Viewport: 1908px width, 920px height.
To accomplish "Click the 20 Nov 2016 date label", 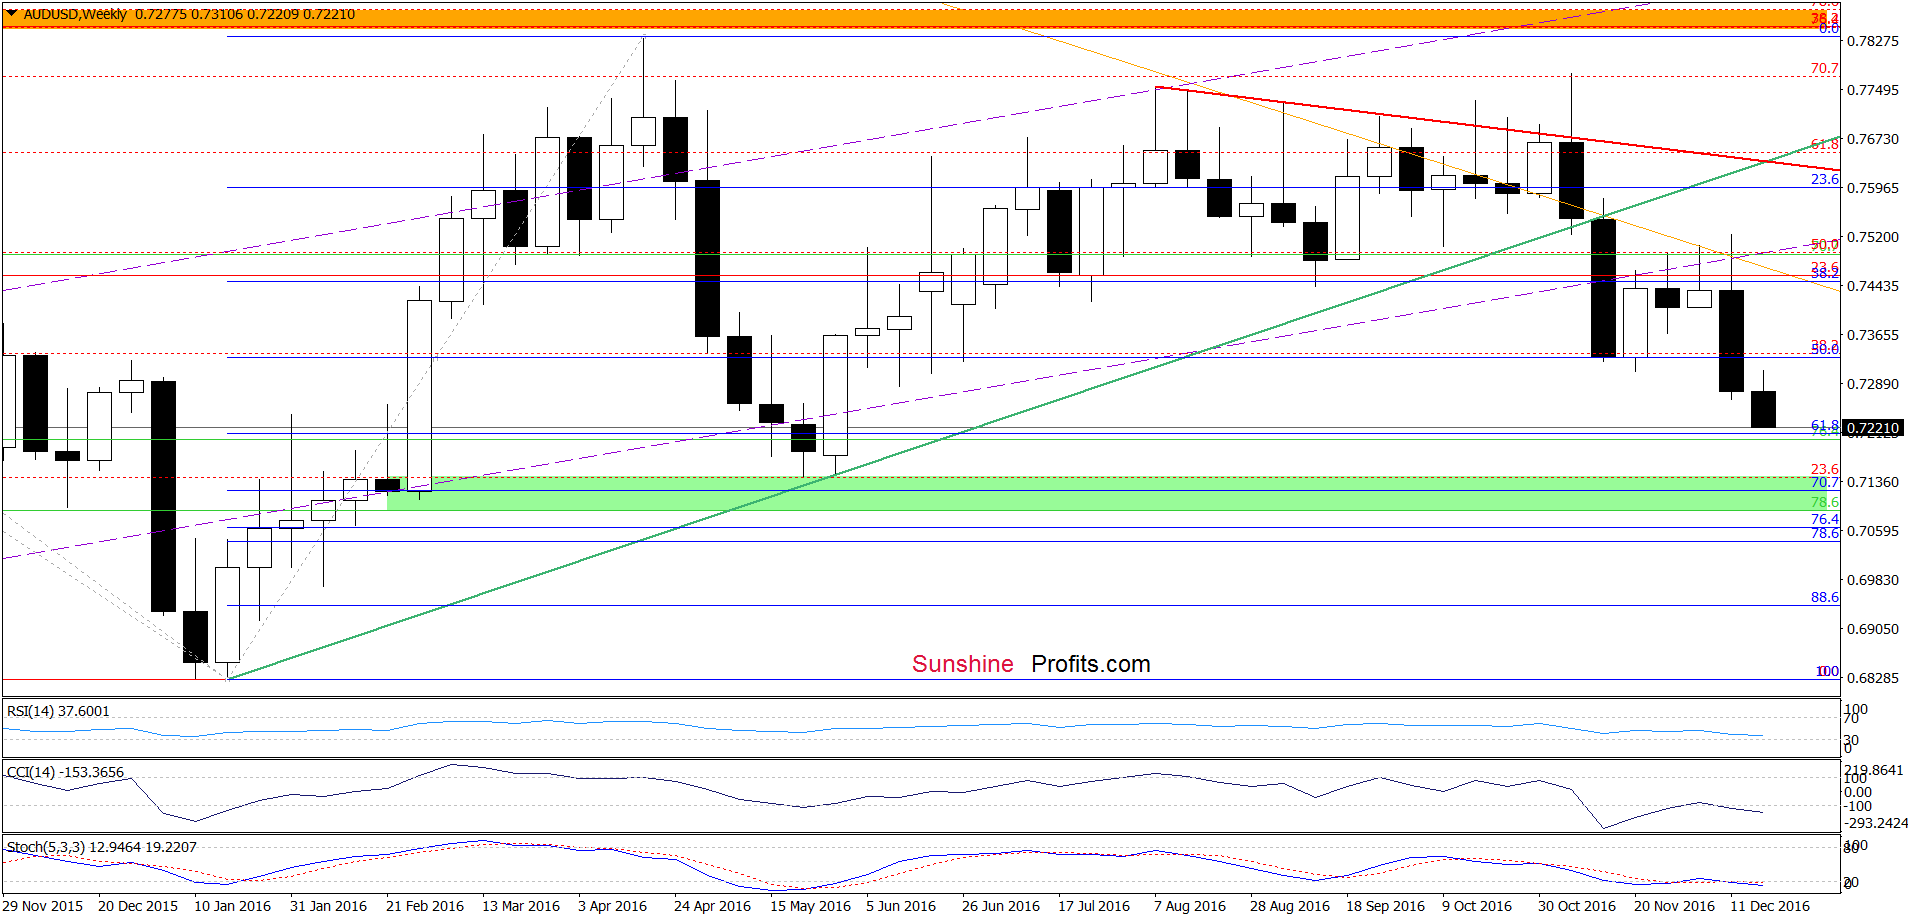I will tap(1674, 906).
